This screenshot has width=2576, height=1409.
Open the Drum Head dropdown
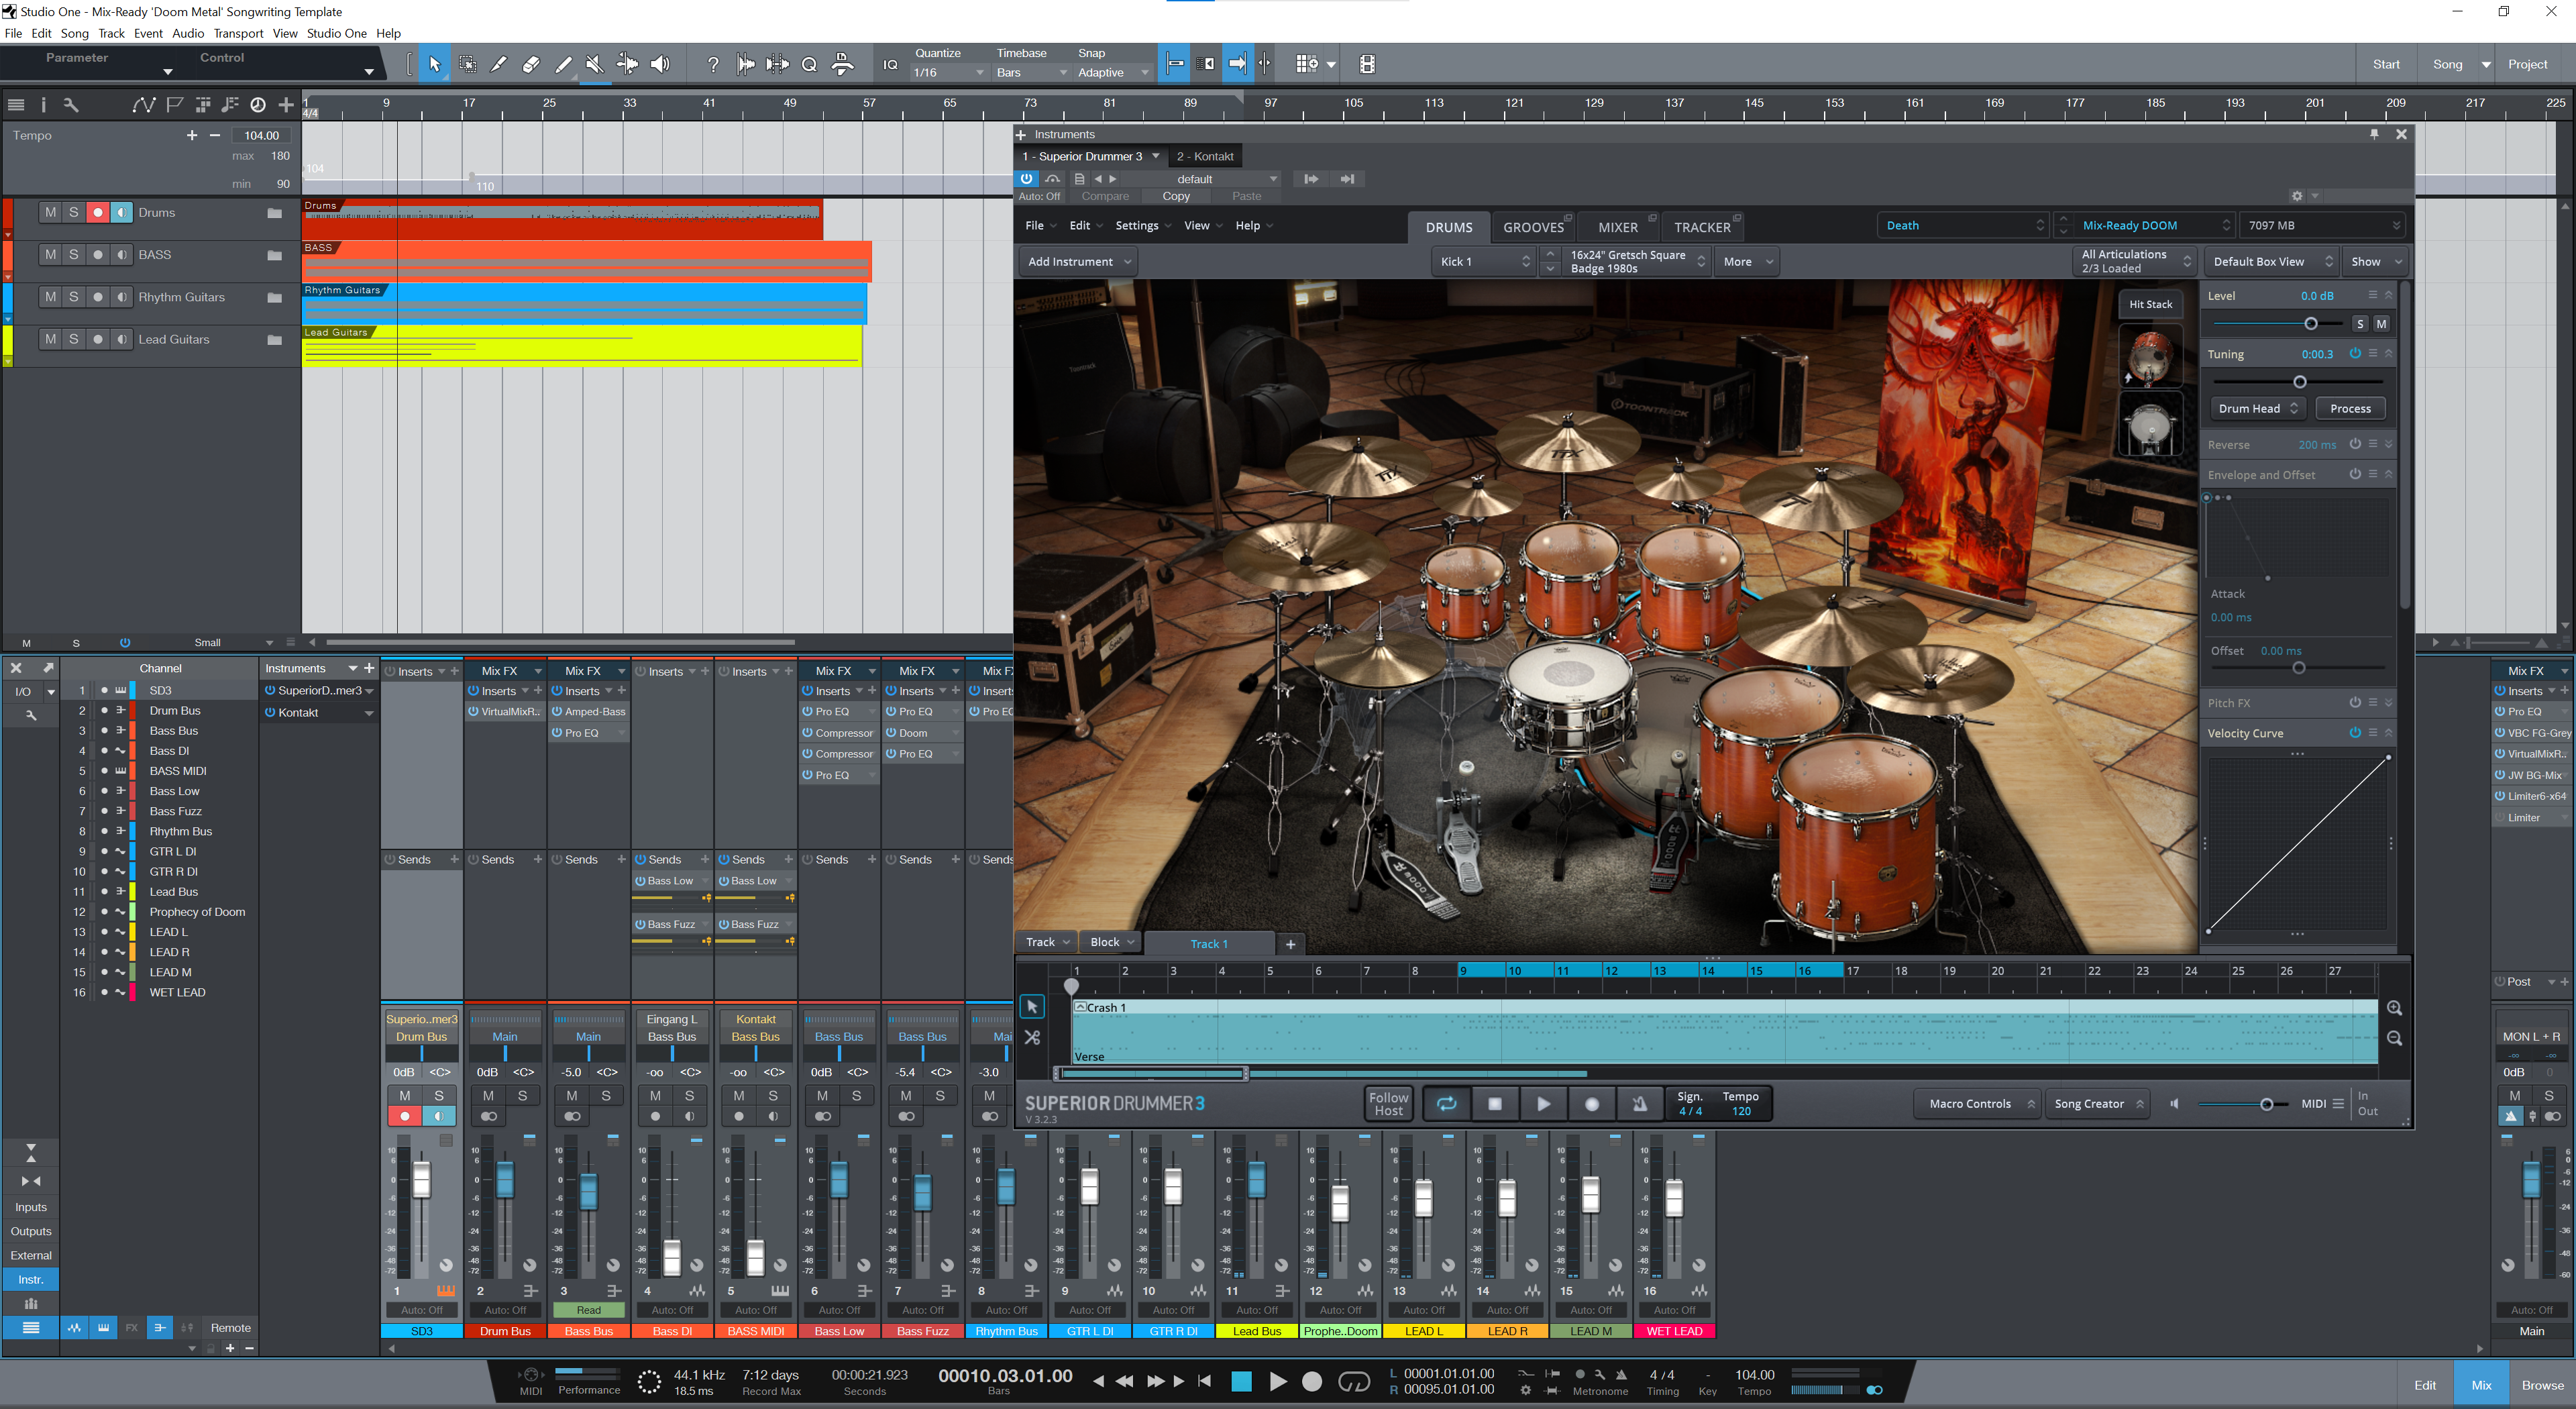[x=2258, y=408]
